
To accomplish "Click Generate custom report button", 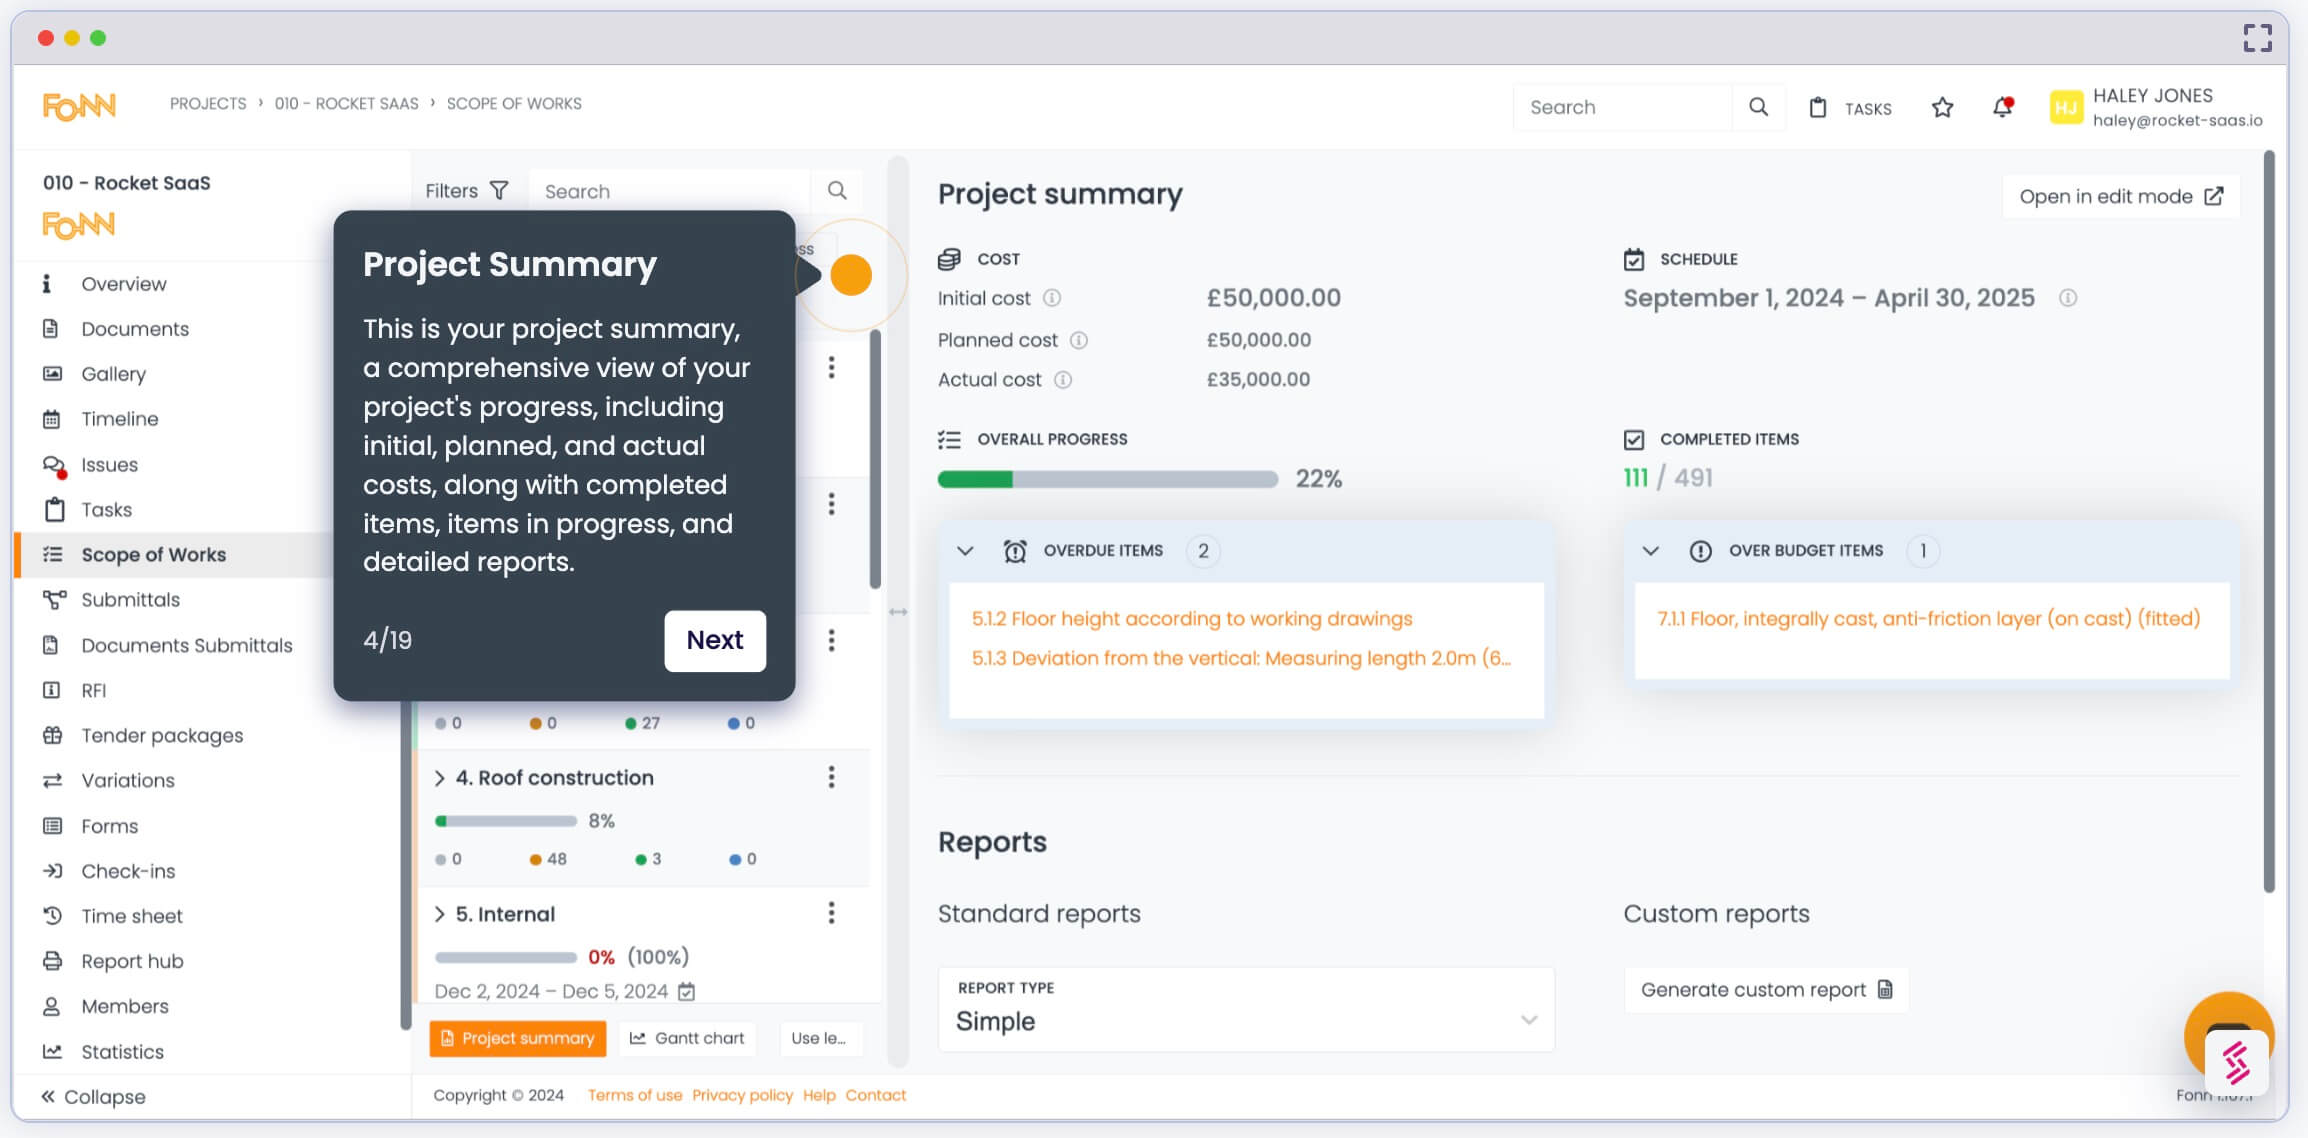I will (1767, 990).
